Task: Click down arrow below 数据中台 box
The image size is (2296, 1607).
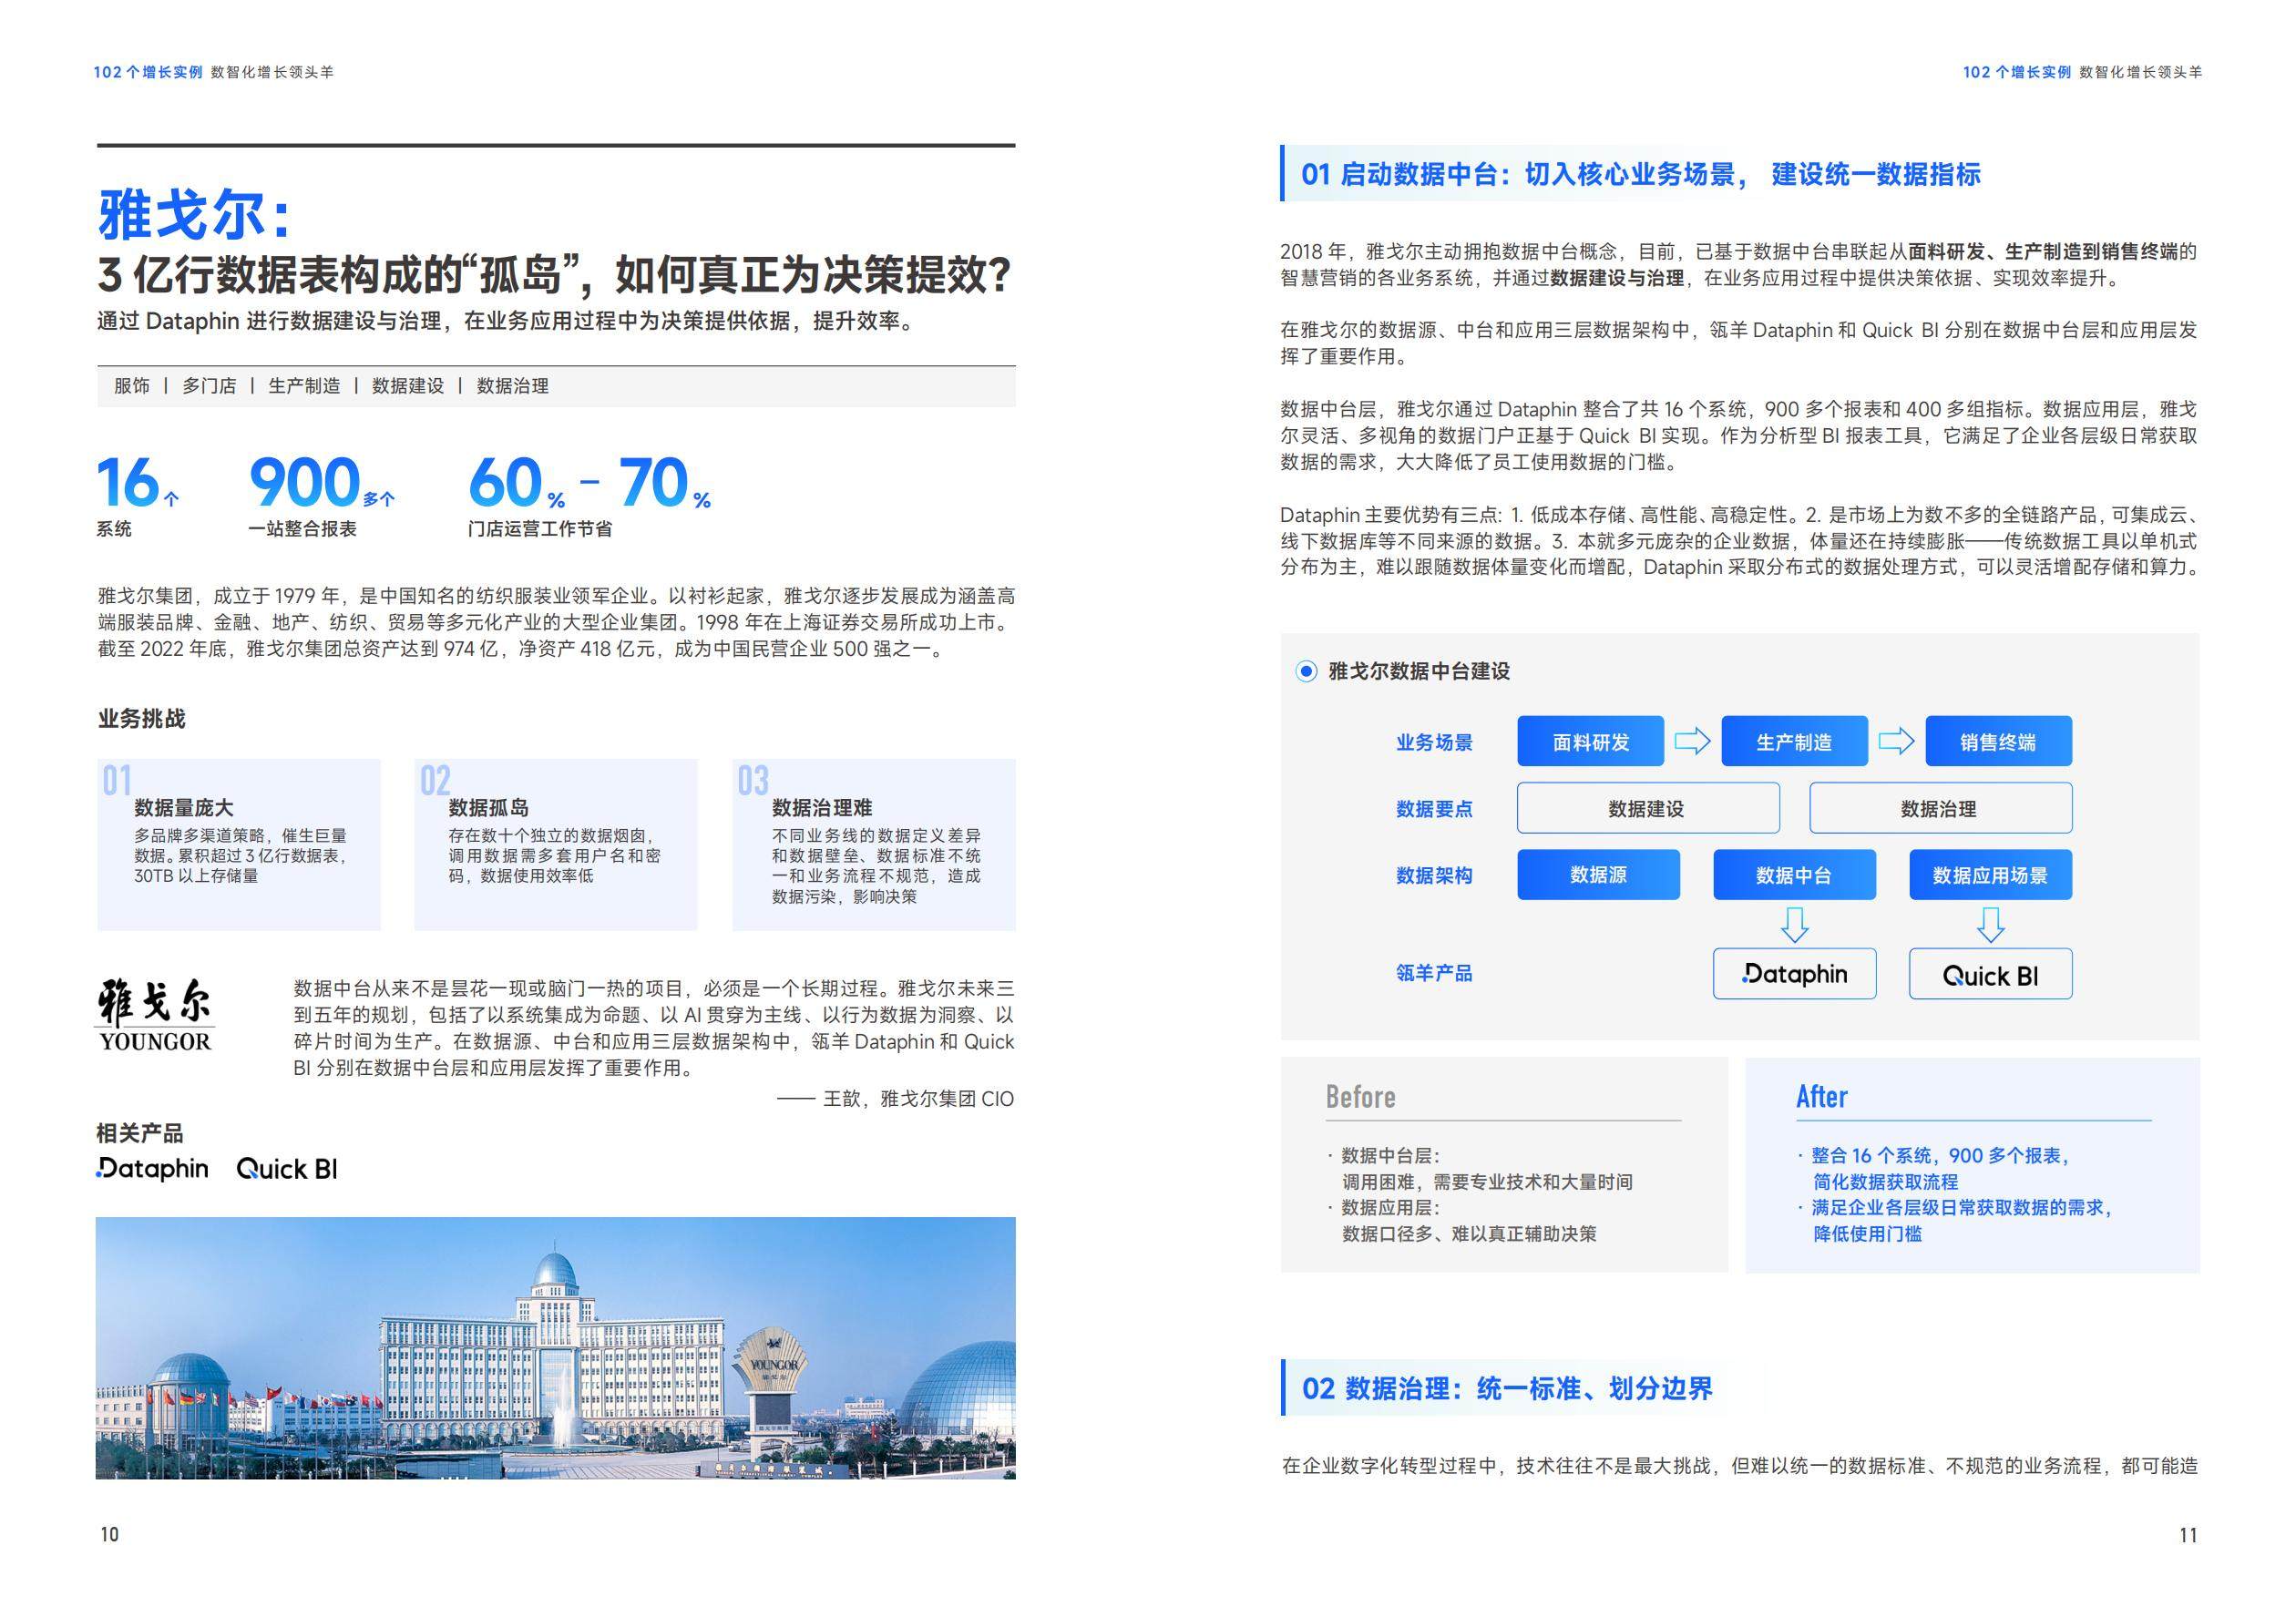Action: (x=1794, y=924)
